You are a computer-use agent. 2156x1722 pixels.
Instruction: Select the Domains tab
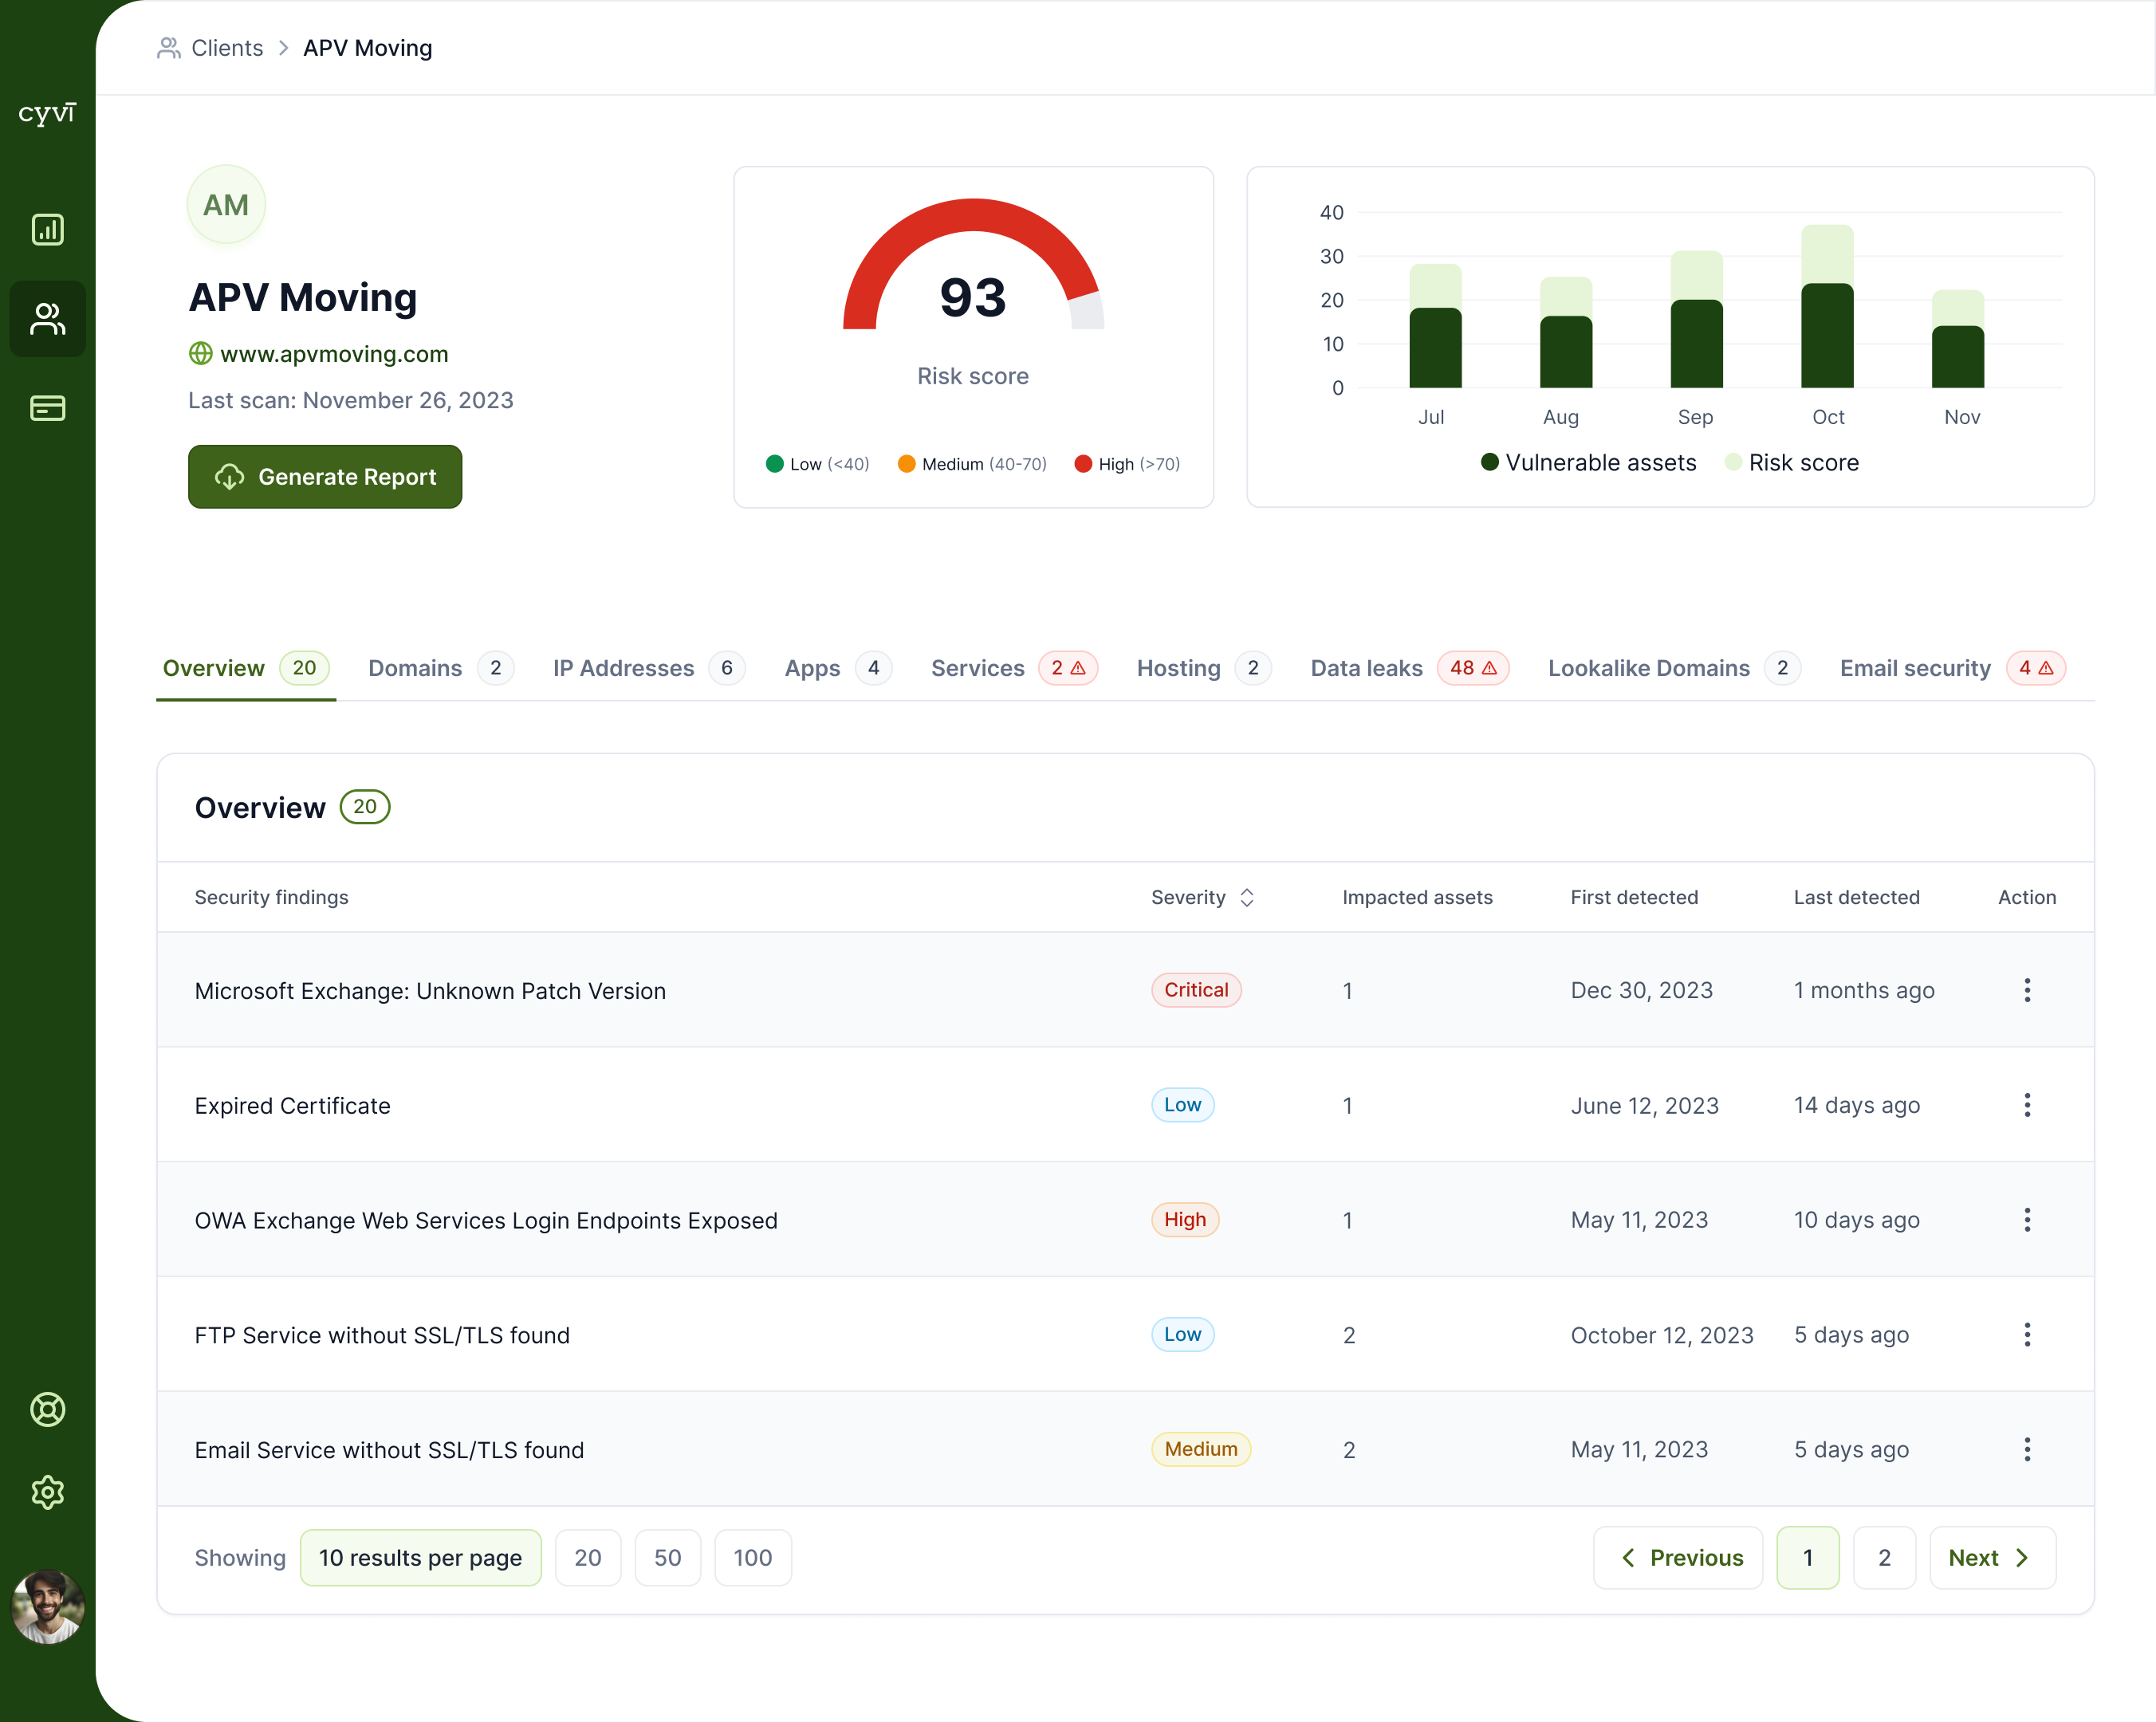[x=414, y=668]
